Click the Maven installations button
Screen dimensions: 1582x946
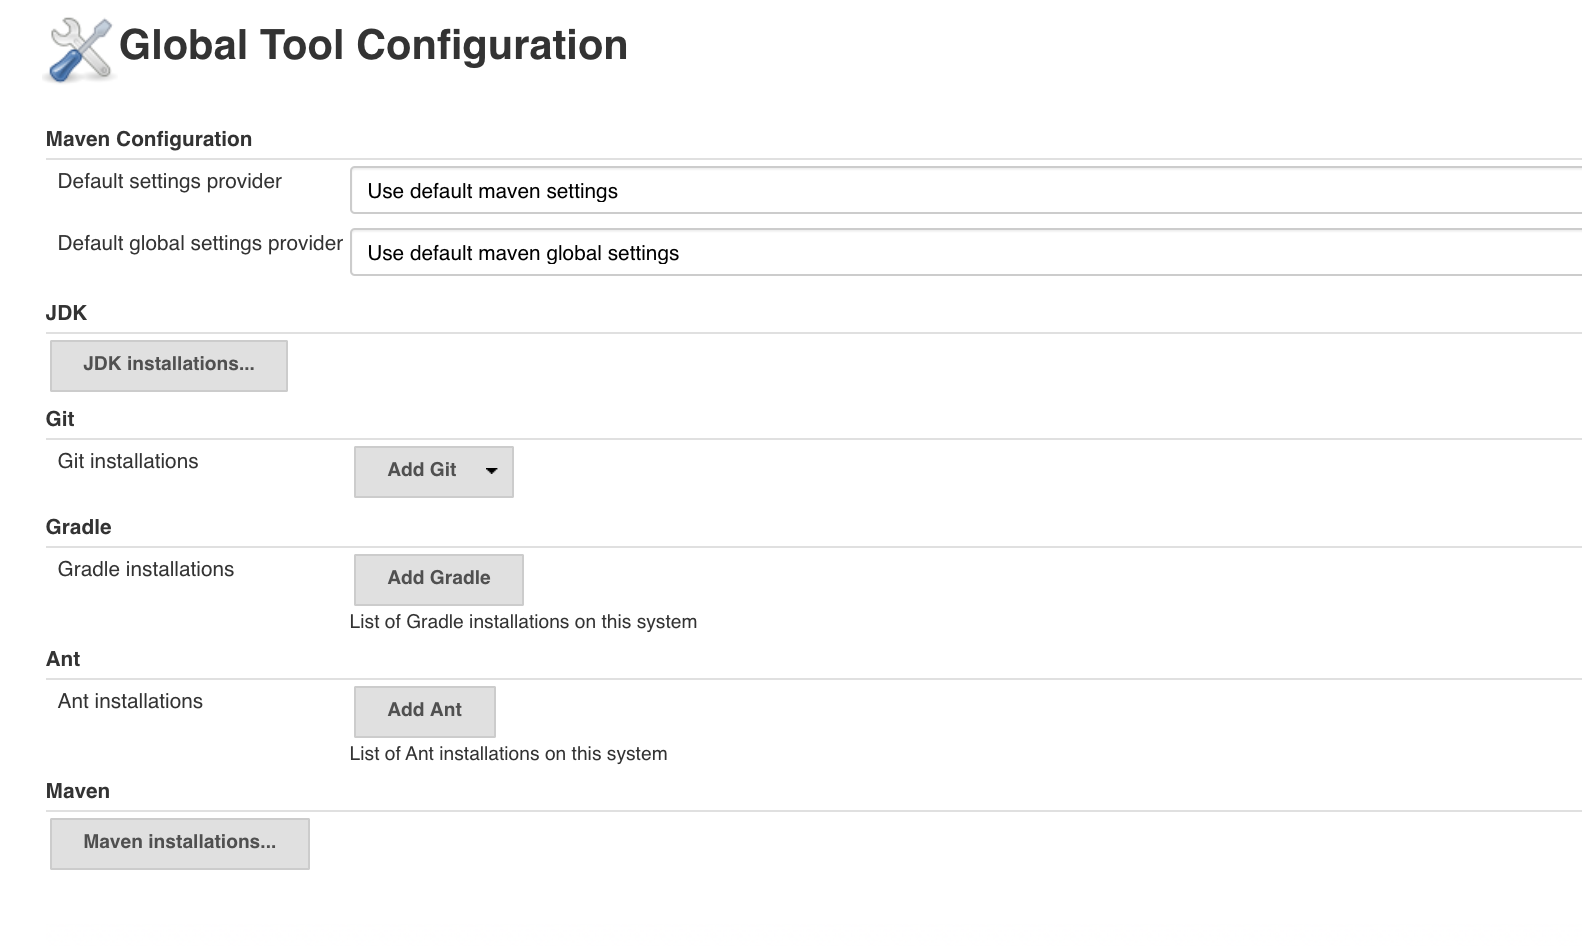click(180, 843)
